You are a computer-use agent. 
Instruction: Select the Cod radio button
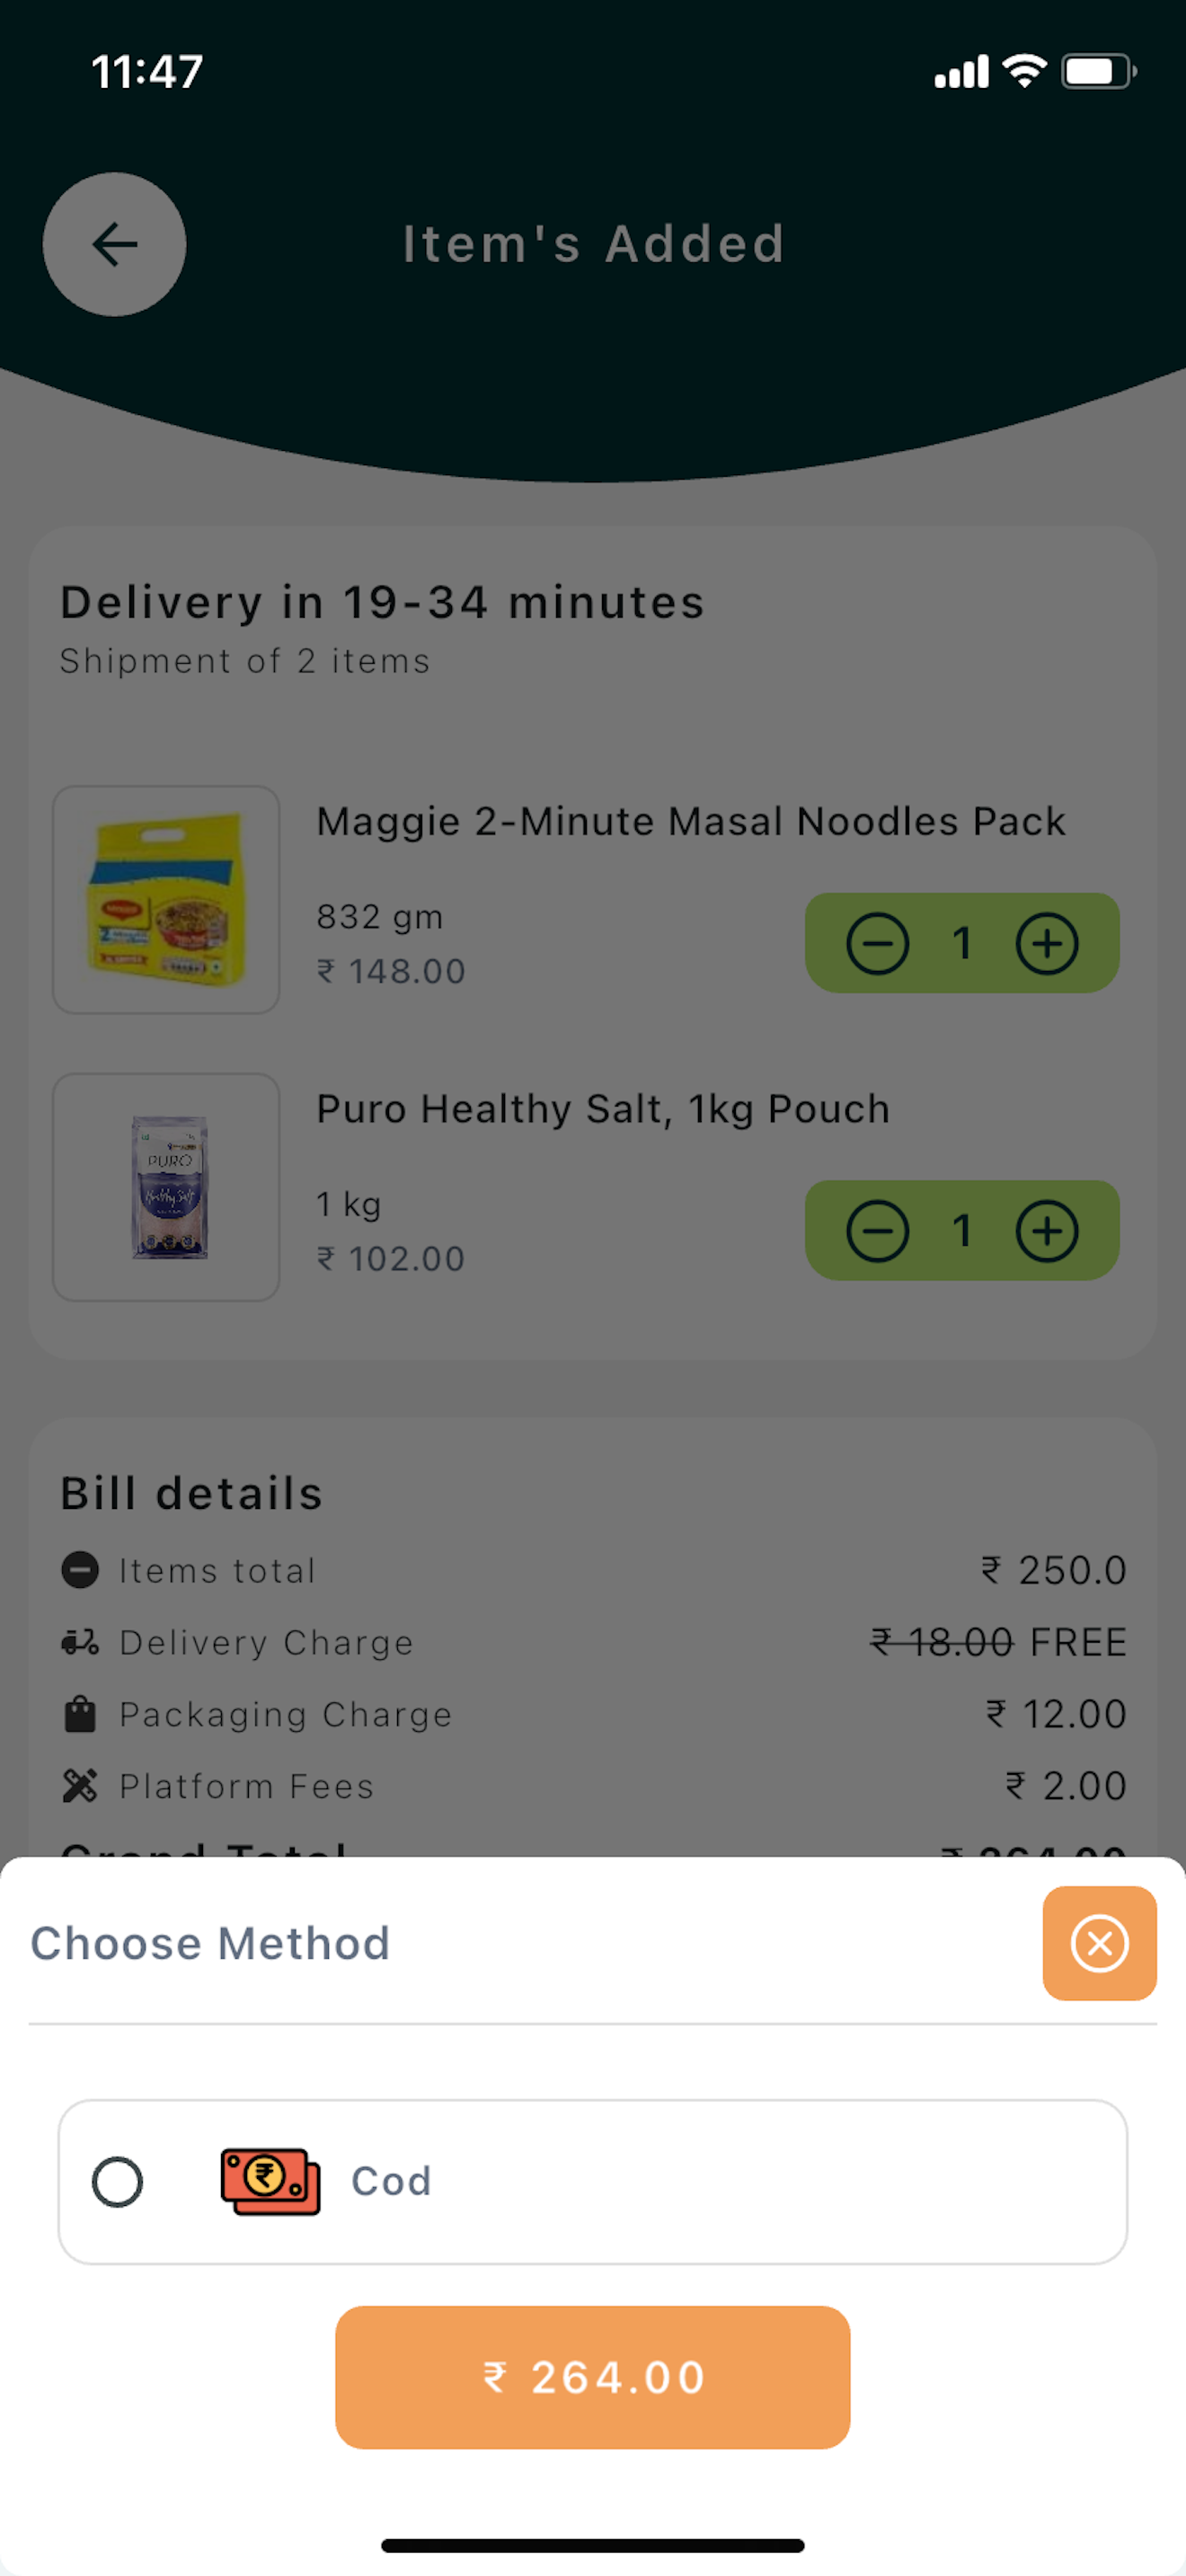coord(117,2181)
